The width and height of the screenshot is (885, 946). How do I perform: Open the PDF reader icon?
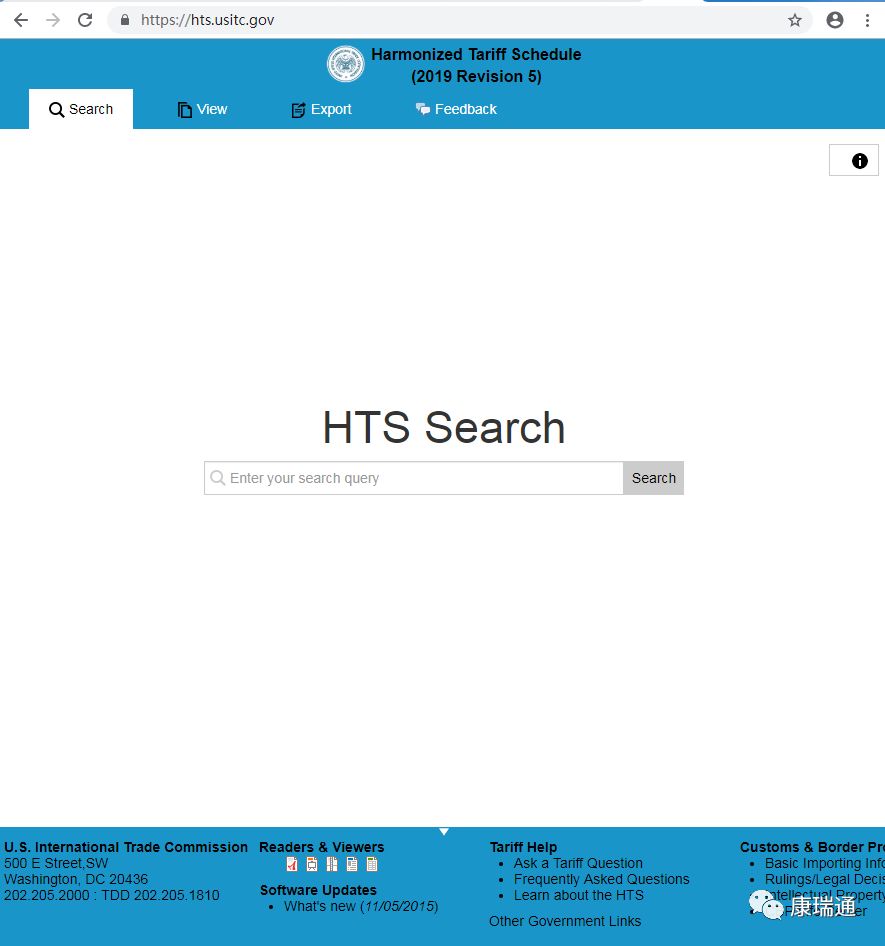click(292, 864)
